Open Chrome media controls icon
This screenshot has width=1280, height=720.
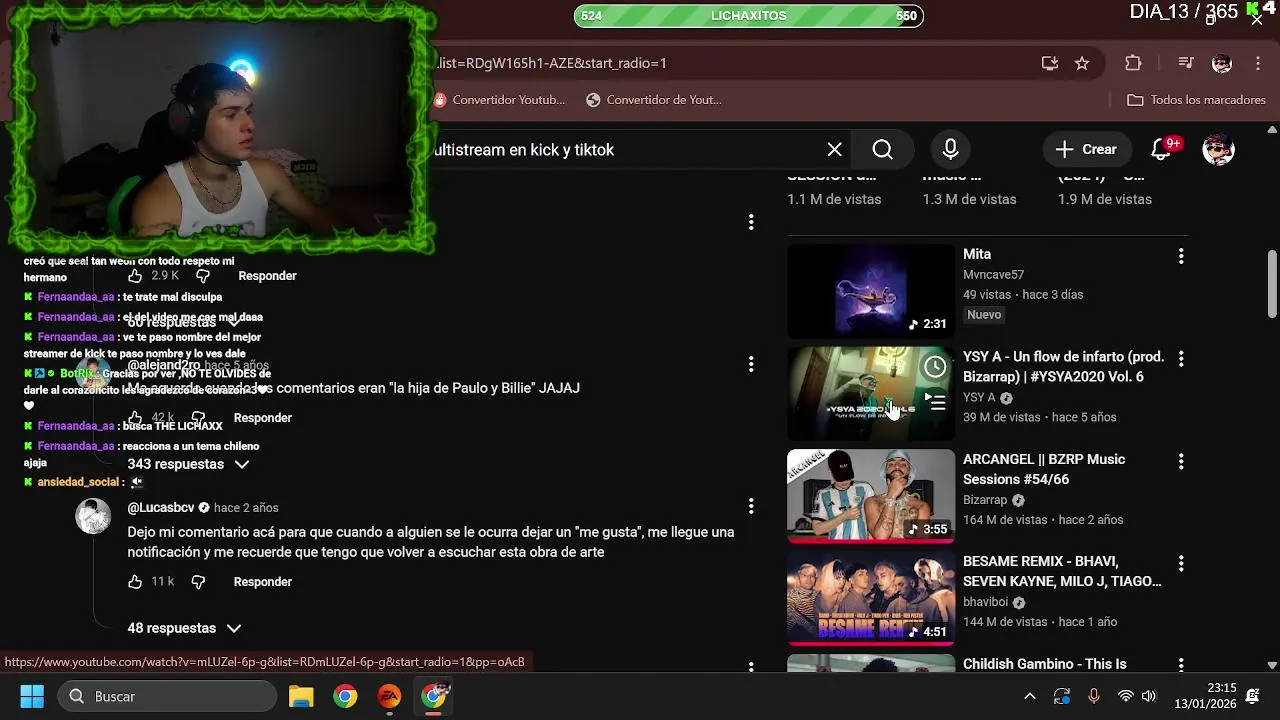click(1186, 63)
